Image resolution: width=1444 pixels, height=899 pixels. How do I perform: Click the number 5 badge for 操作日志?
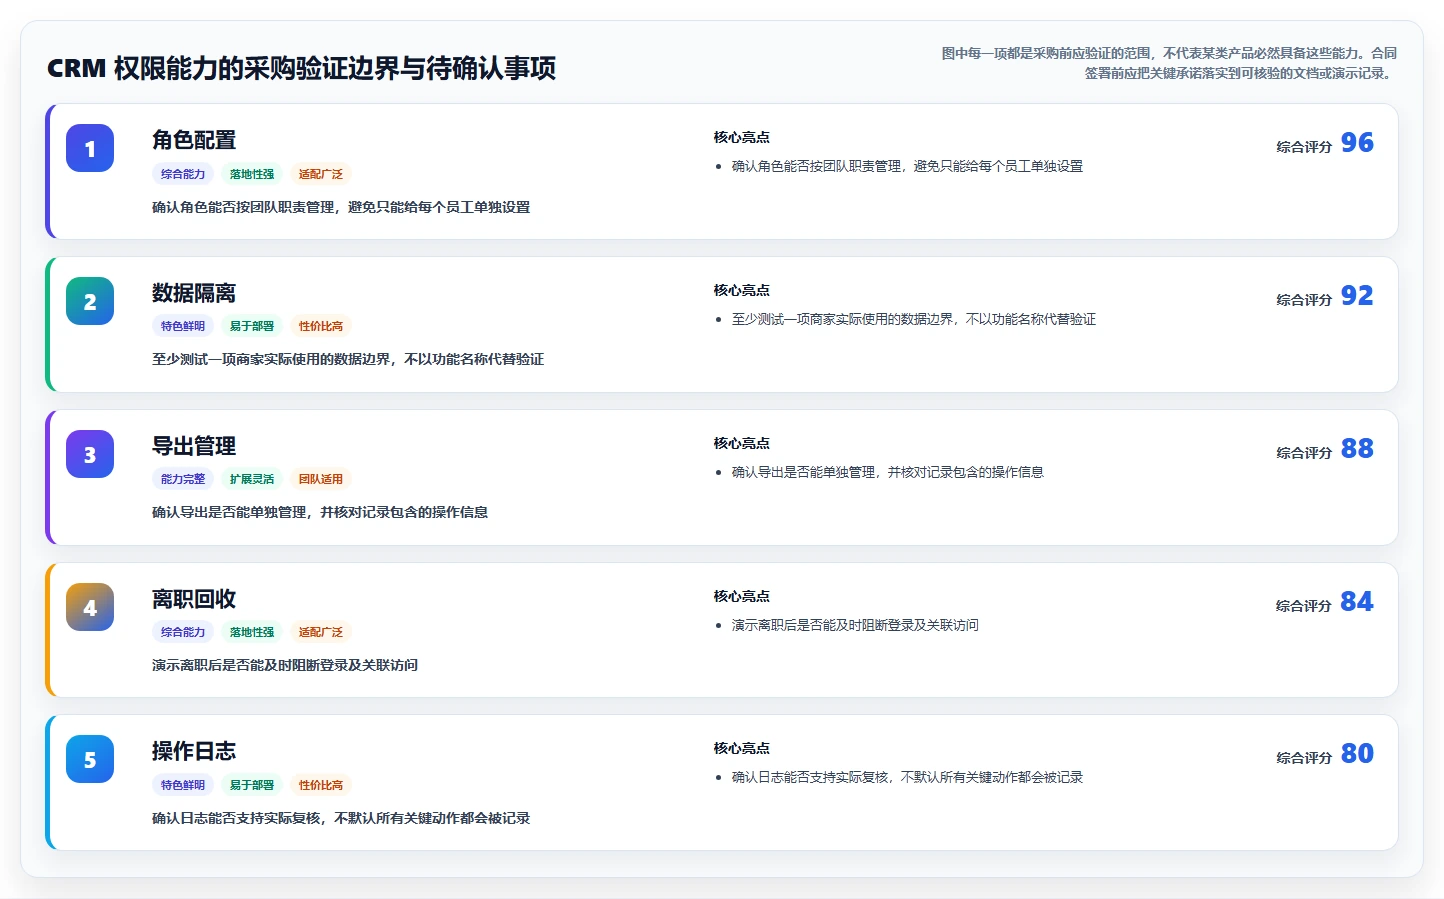click(90, 759)
